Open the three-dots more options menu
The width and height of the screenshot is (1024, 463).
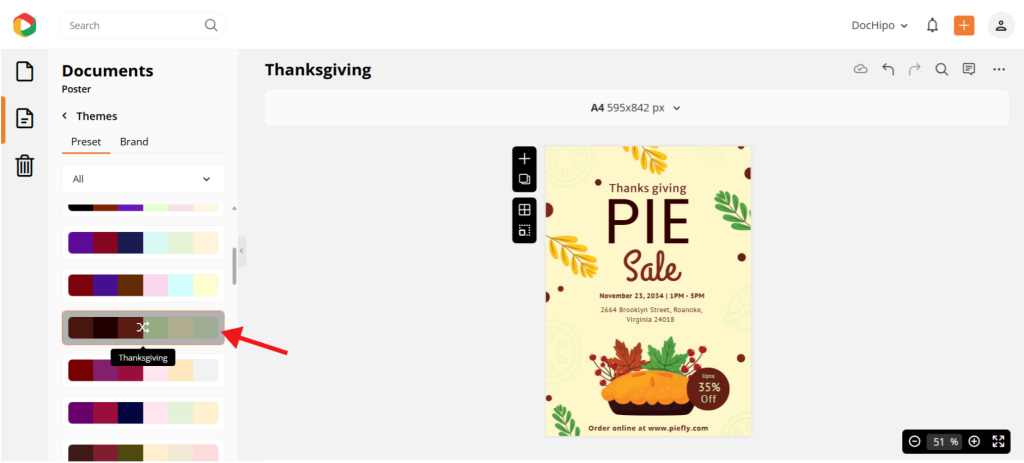(998, 69)
